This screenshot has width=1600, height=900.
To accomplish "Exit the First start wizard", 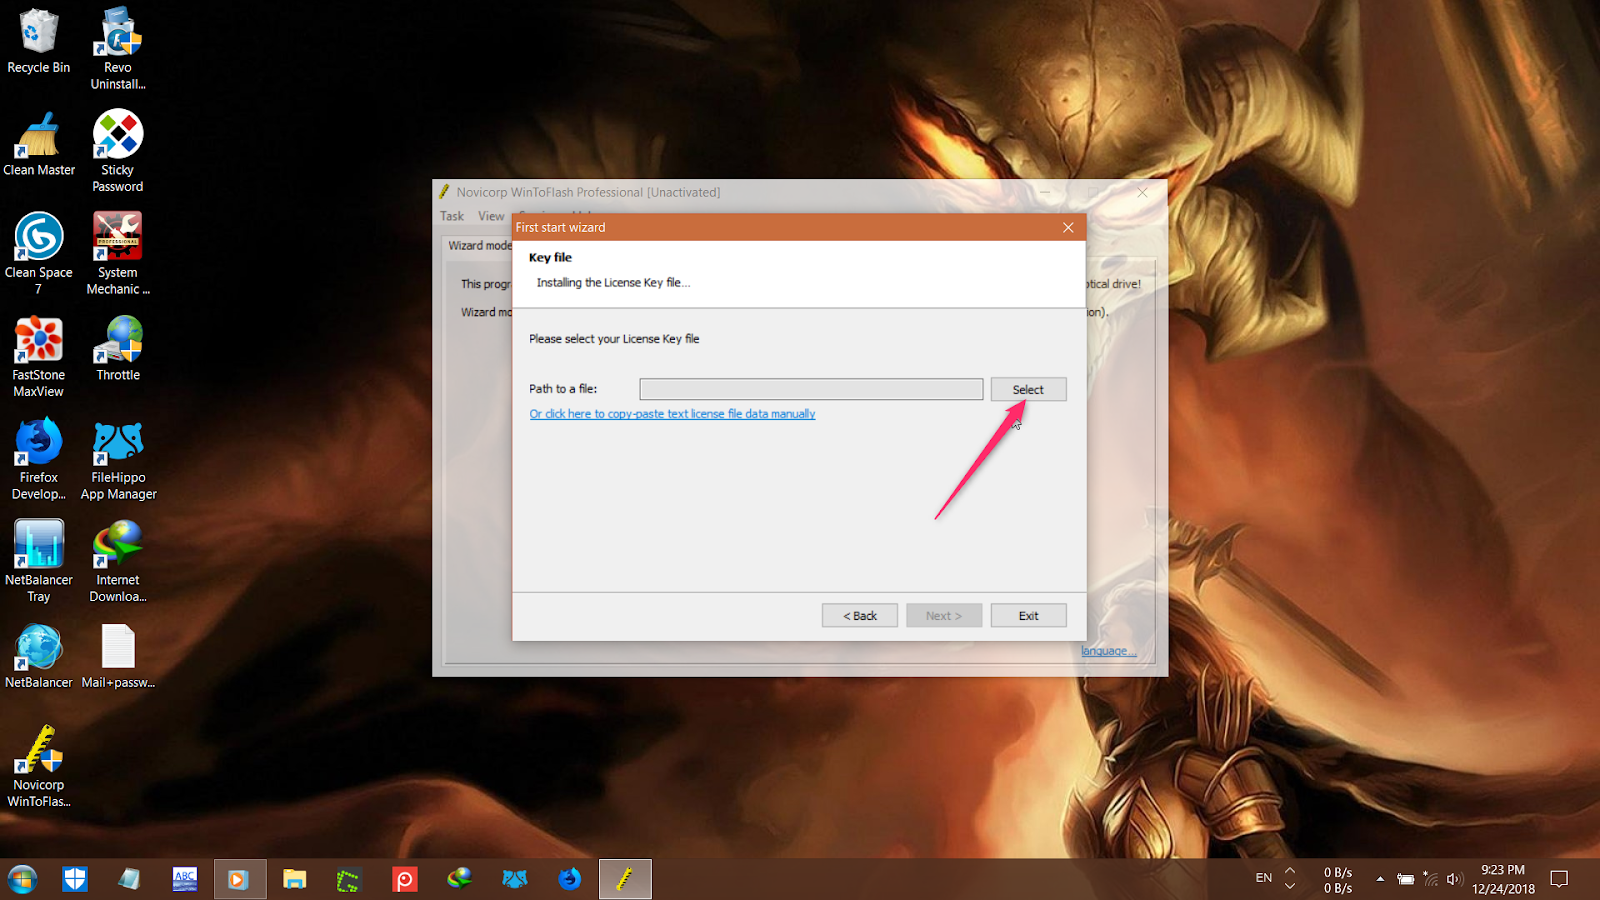I will pyautogui.click(x=1028, y=616).
